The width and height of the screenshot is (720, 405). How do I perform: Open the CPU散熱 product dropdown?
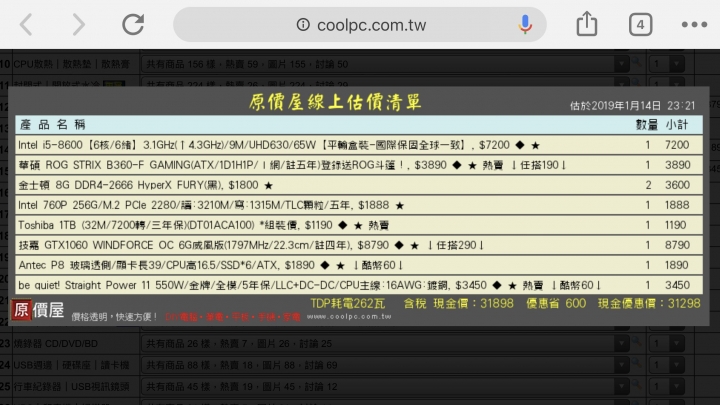(x=385, y=64)
